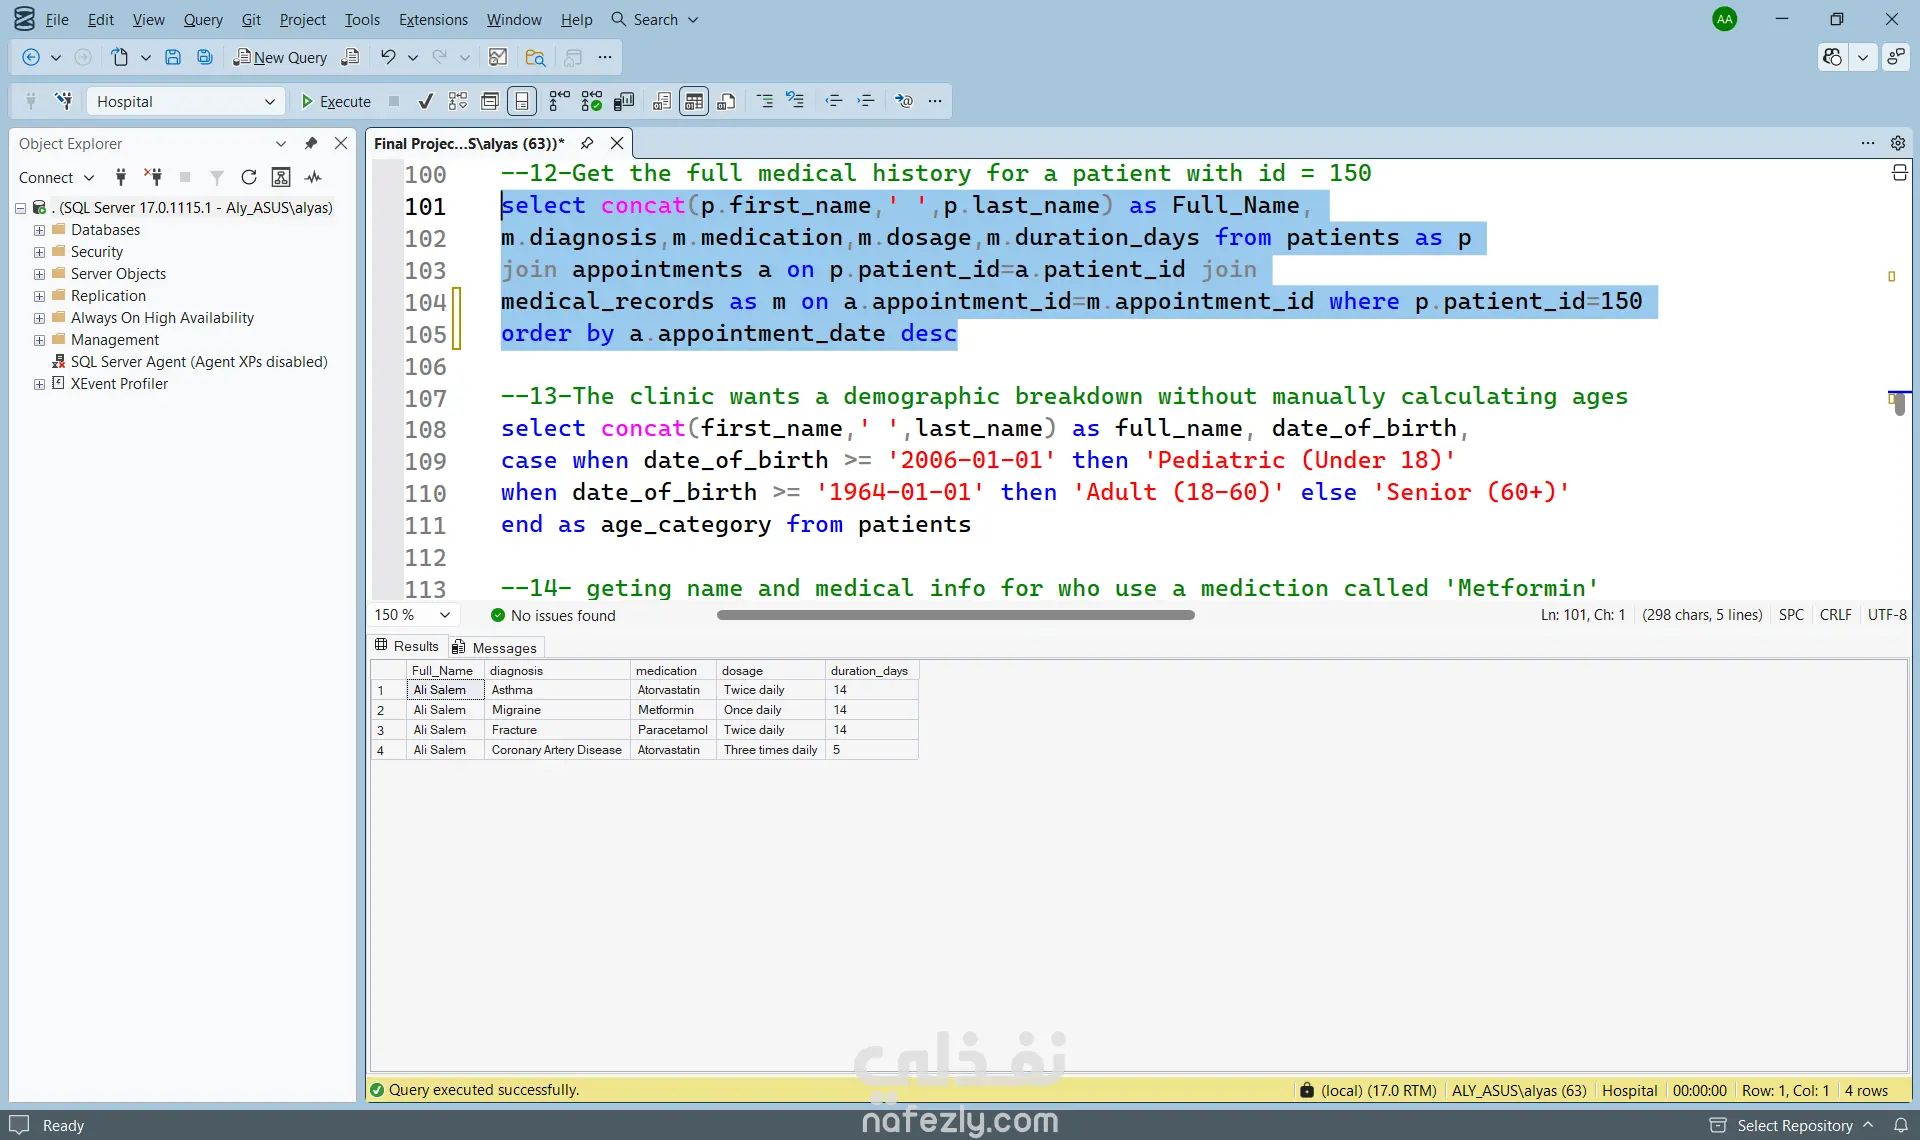Image resolution: width=1920 pixels, height=1140 pixels.
Task: Click the Save All icon
Action: click(x=204, y=57)
